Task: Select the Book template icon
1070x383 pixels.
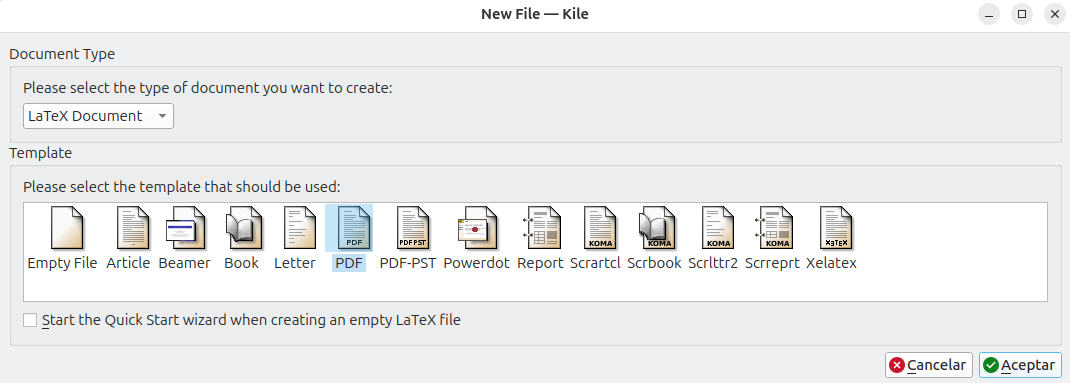Action: pos(242,229)
